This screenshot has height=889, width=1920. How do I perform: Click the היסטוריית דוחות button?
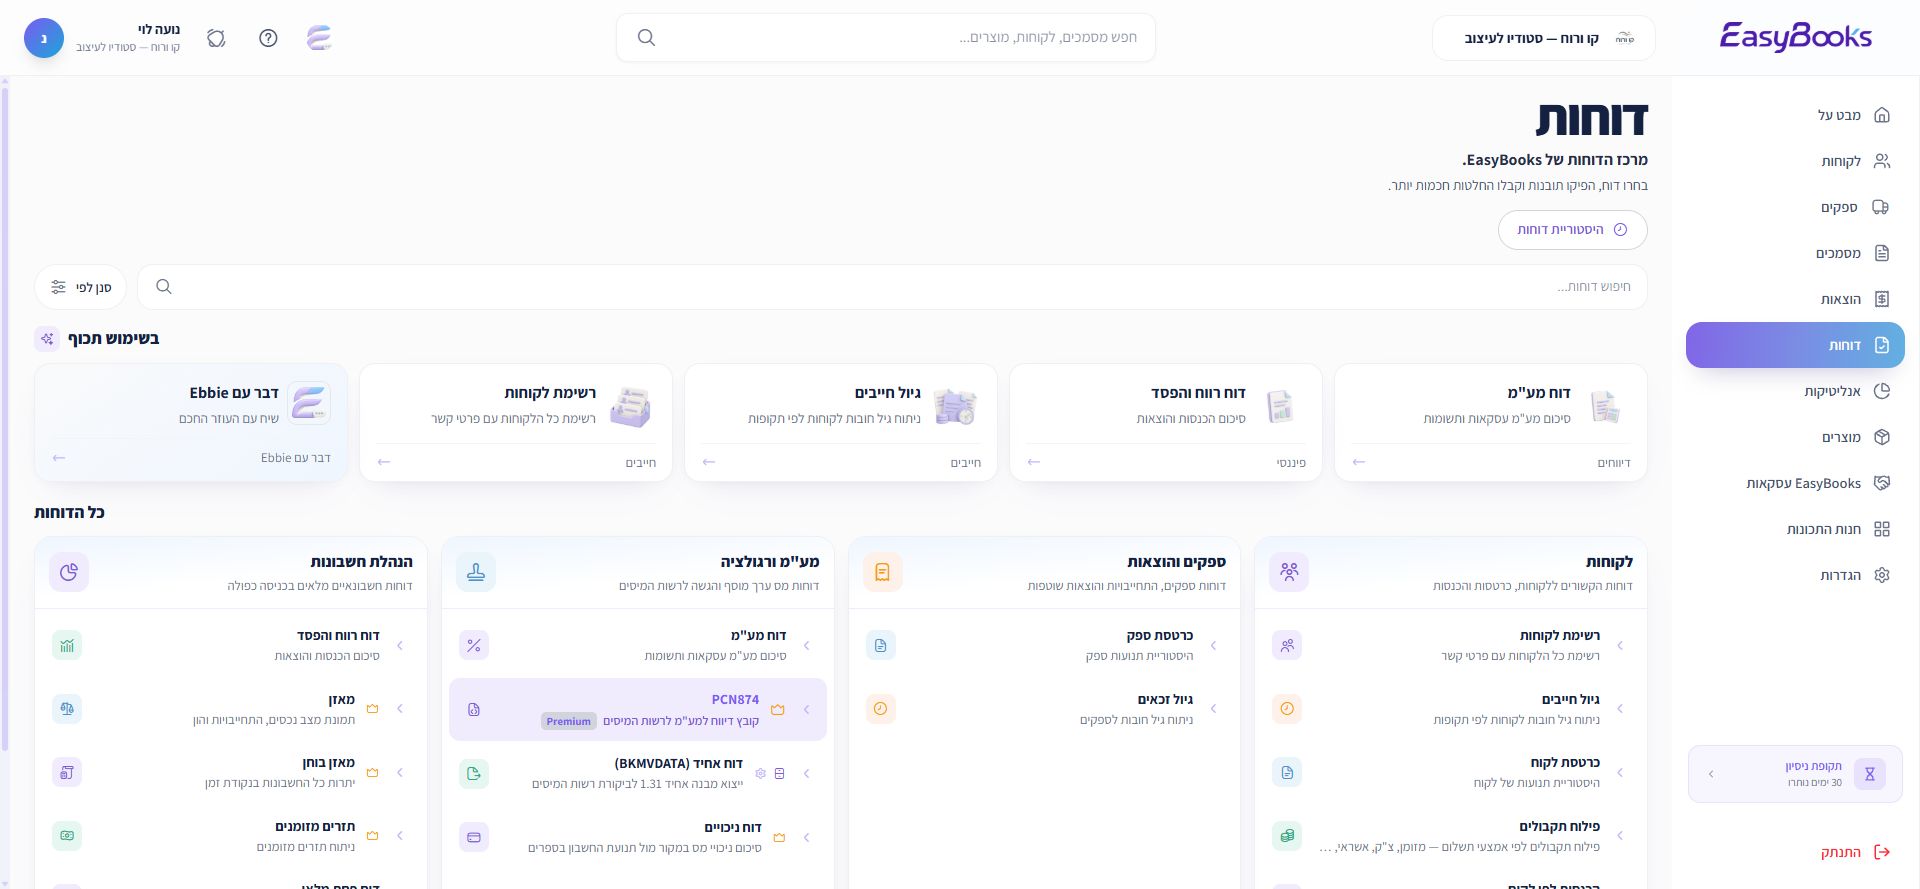tap(1572, 230)
